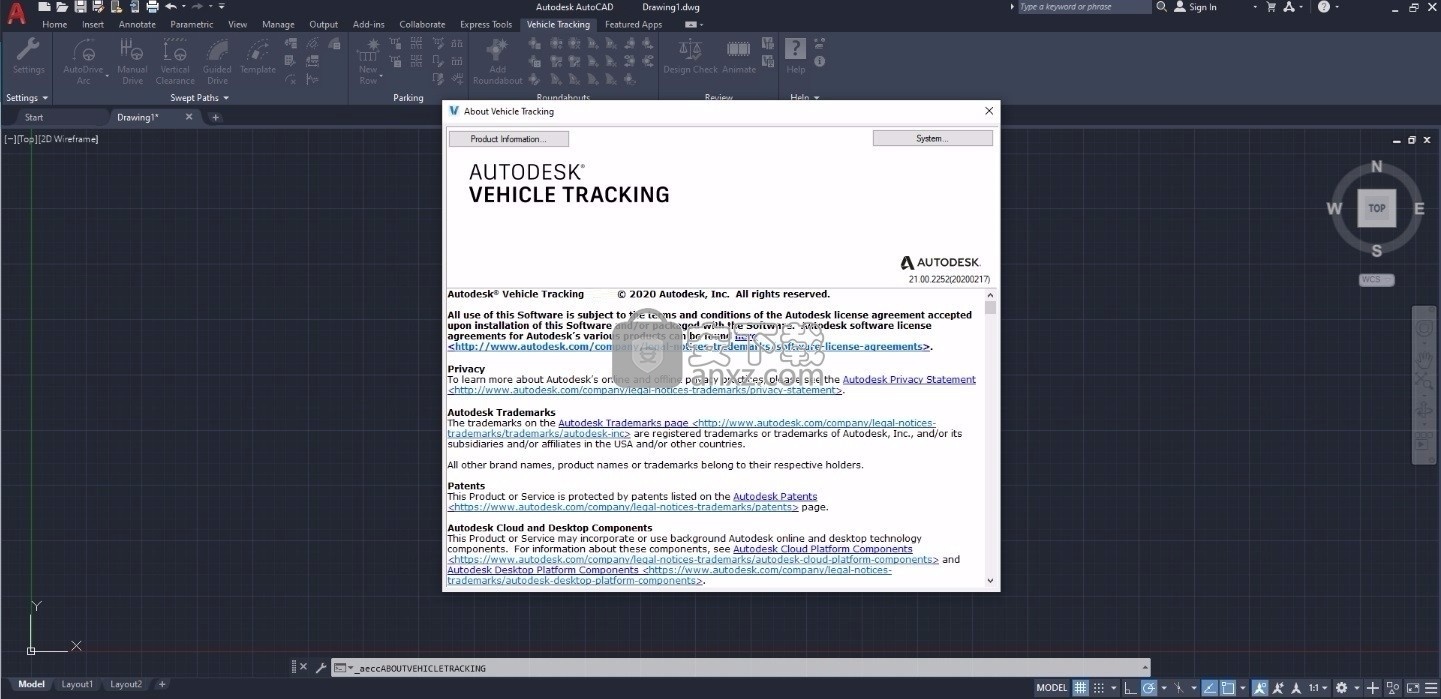This screenshot has width=1441, height=699.
Task: Toggle polar tracking in status bar
Action: click(x=1149, y=688)
